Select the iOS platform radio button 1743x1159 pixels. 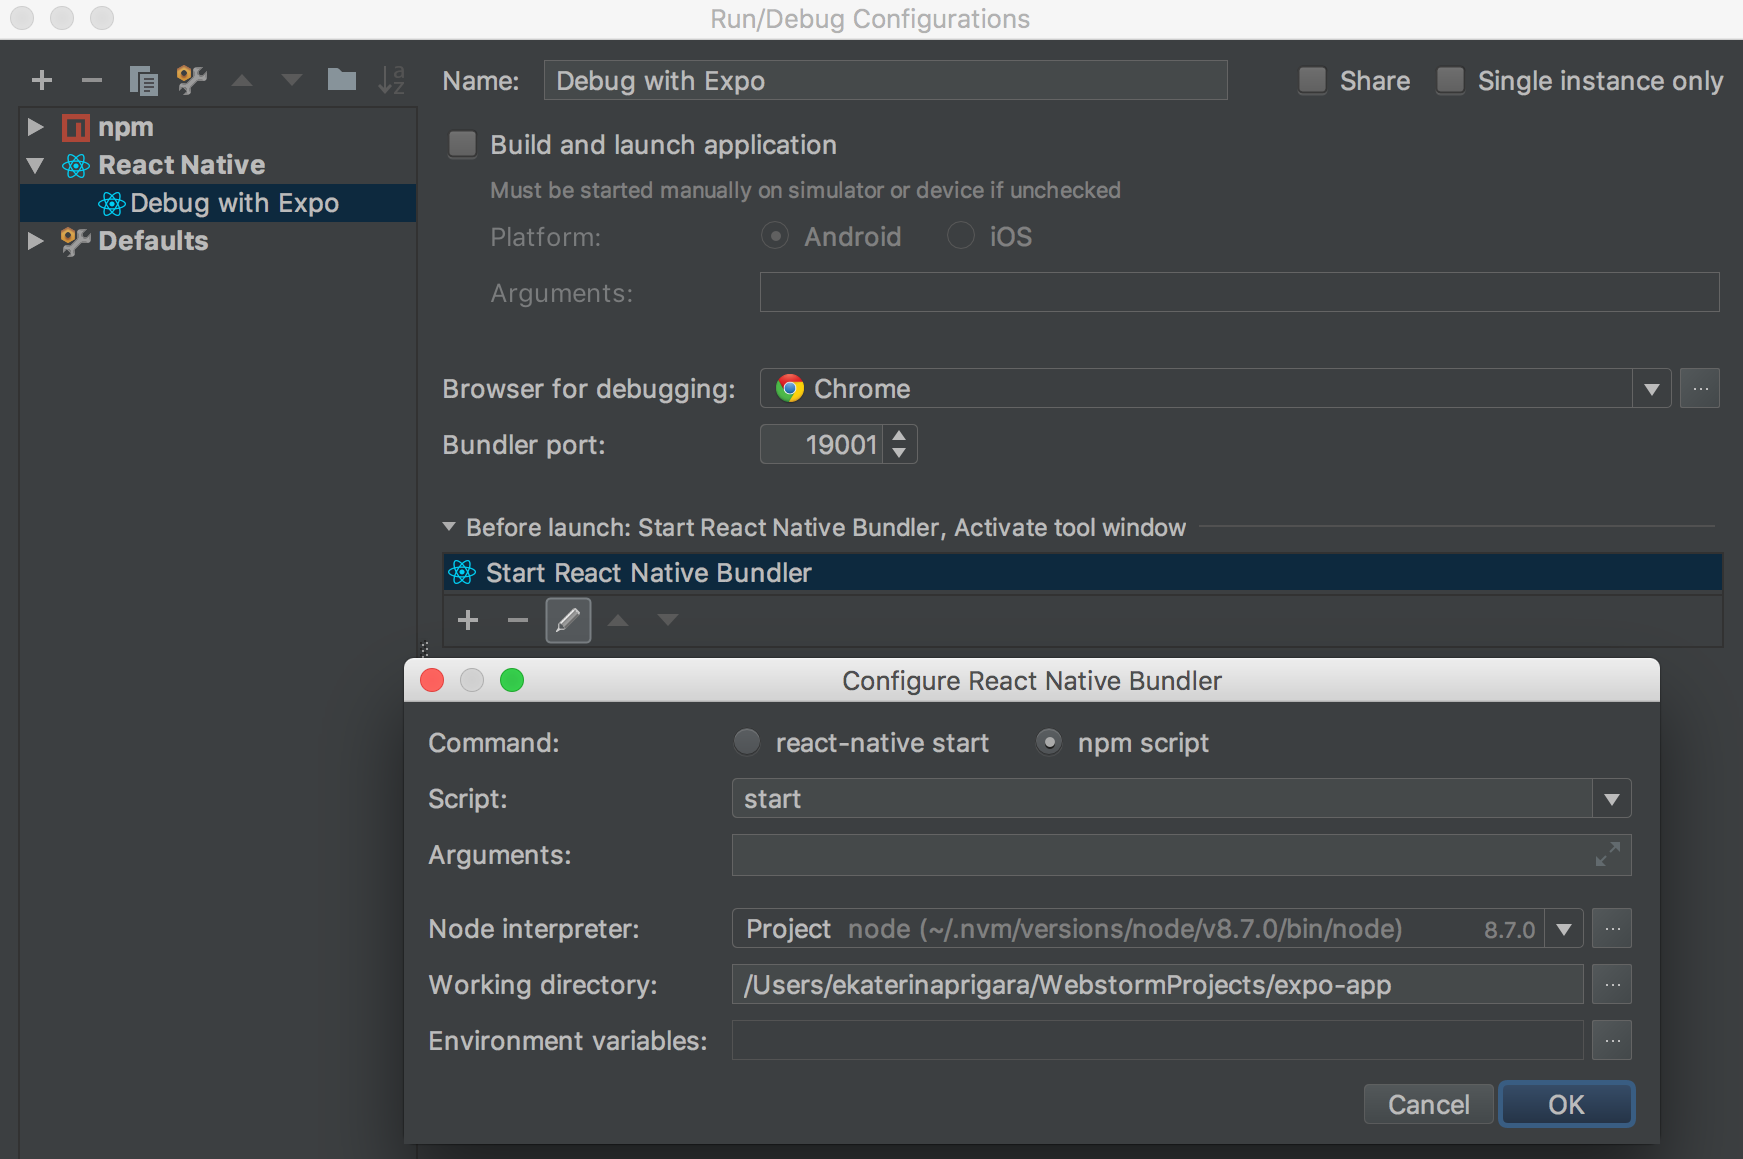[960, 236]
